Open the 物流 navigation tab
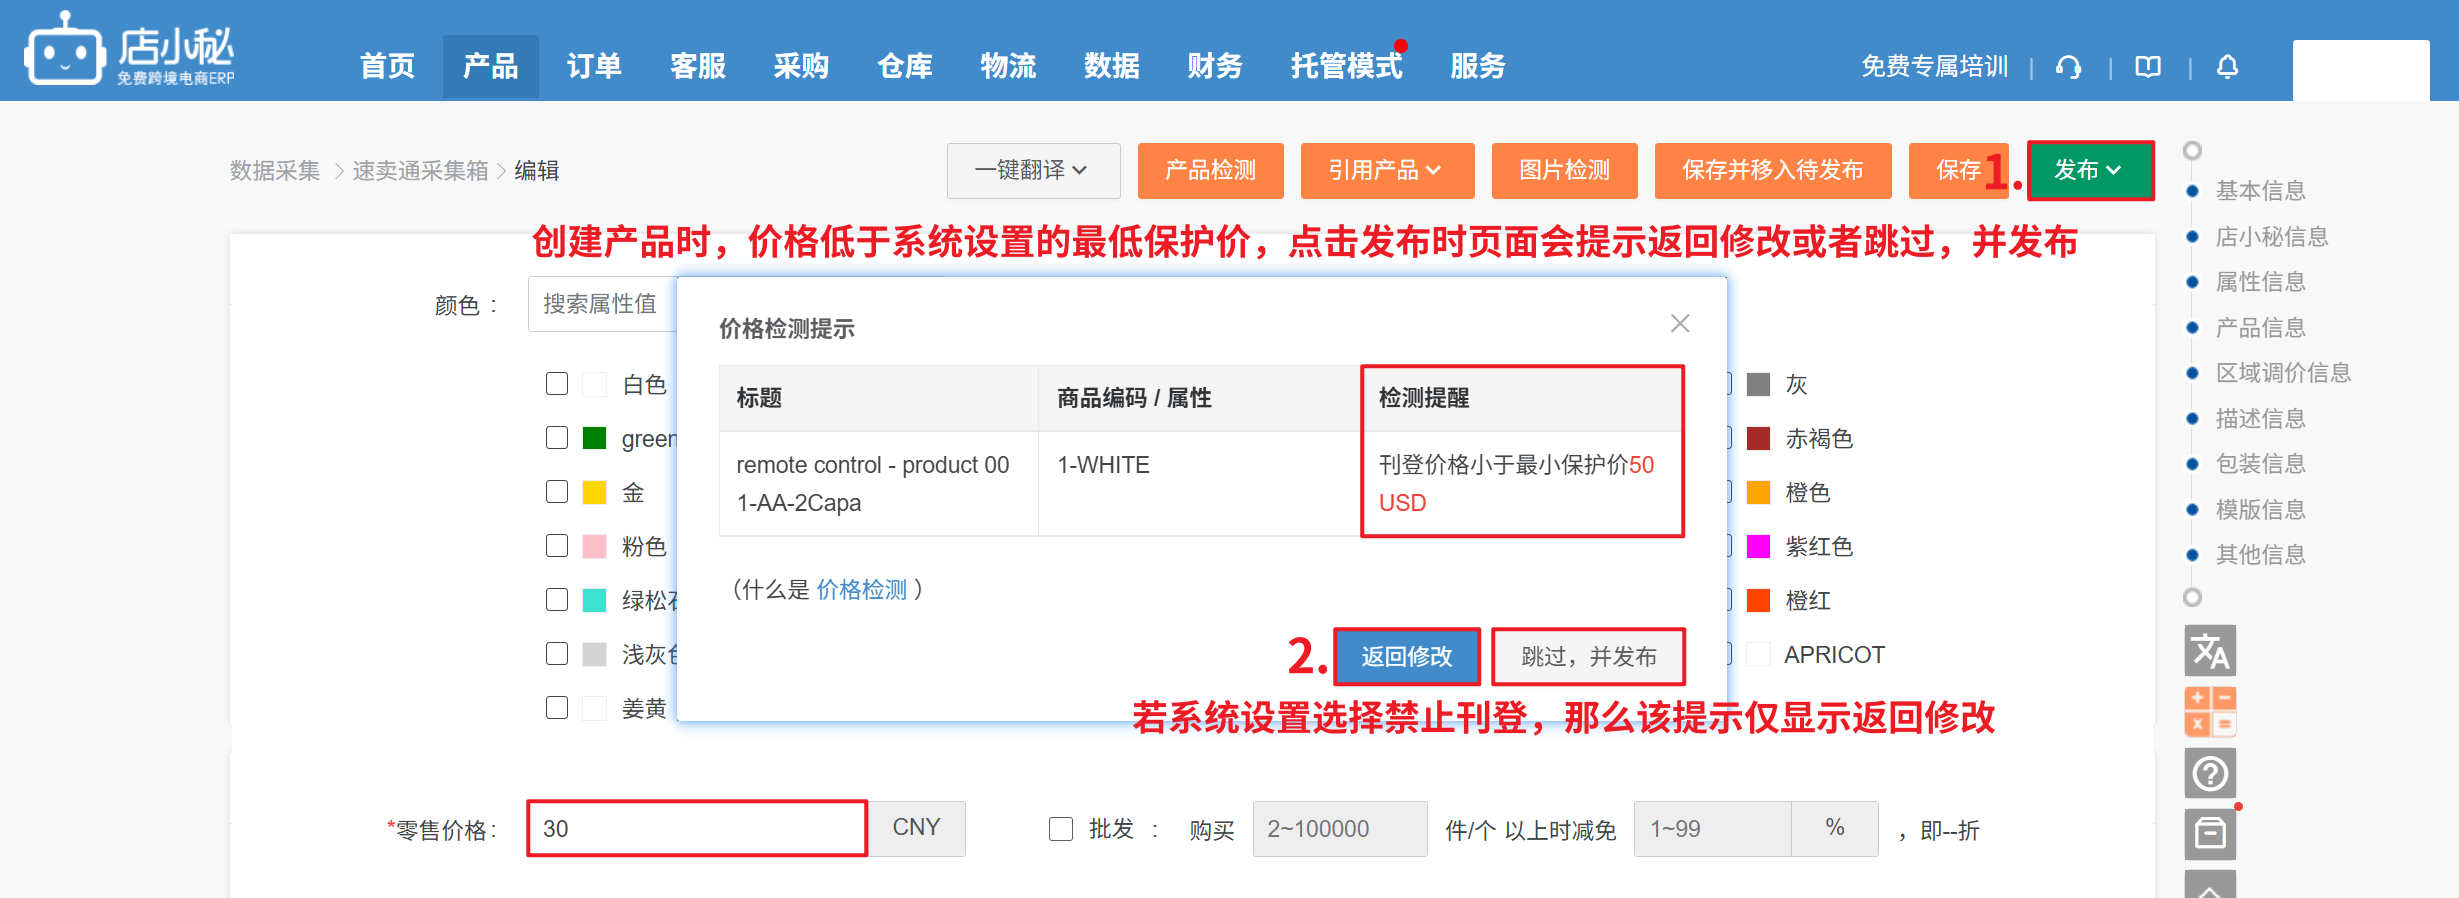 point(1008,67)
